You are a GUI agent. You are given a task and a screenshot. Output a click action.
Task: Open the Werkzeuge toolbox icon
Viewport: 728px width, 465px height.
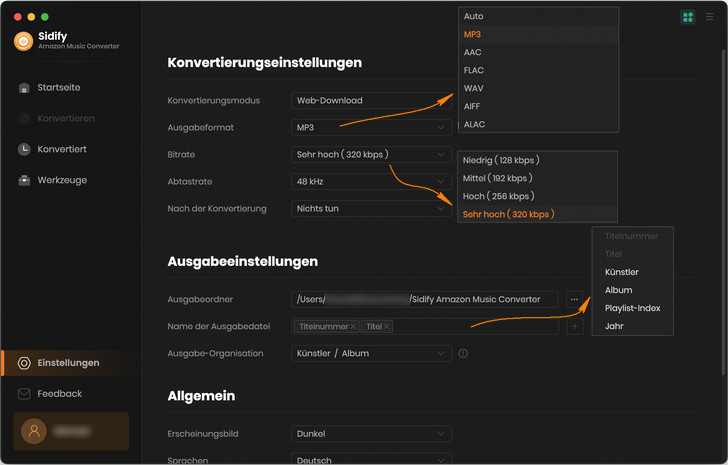click(24, 180)
